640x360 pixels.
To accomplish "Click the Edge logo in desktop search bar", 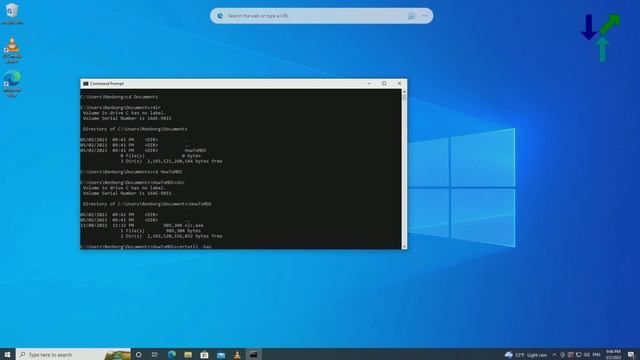I will 220,16.
